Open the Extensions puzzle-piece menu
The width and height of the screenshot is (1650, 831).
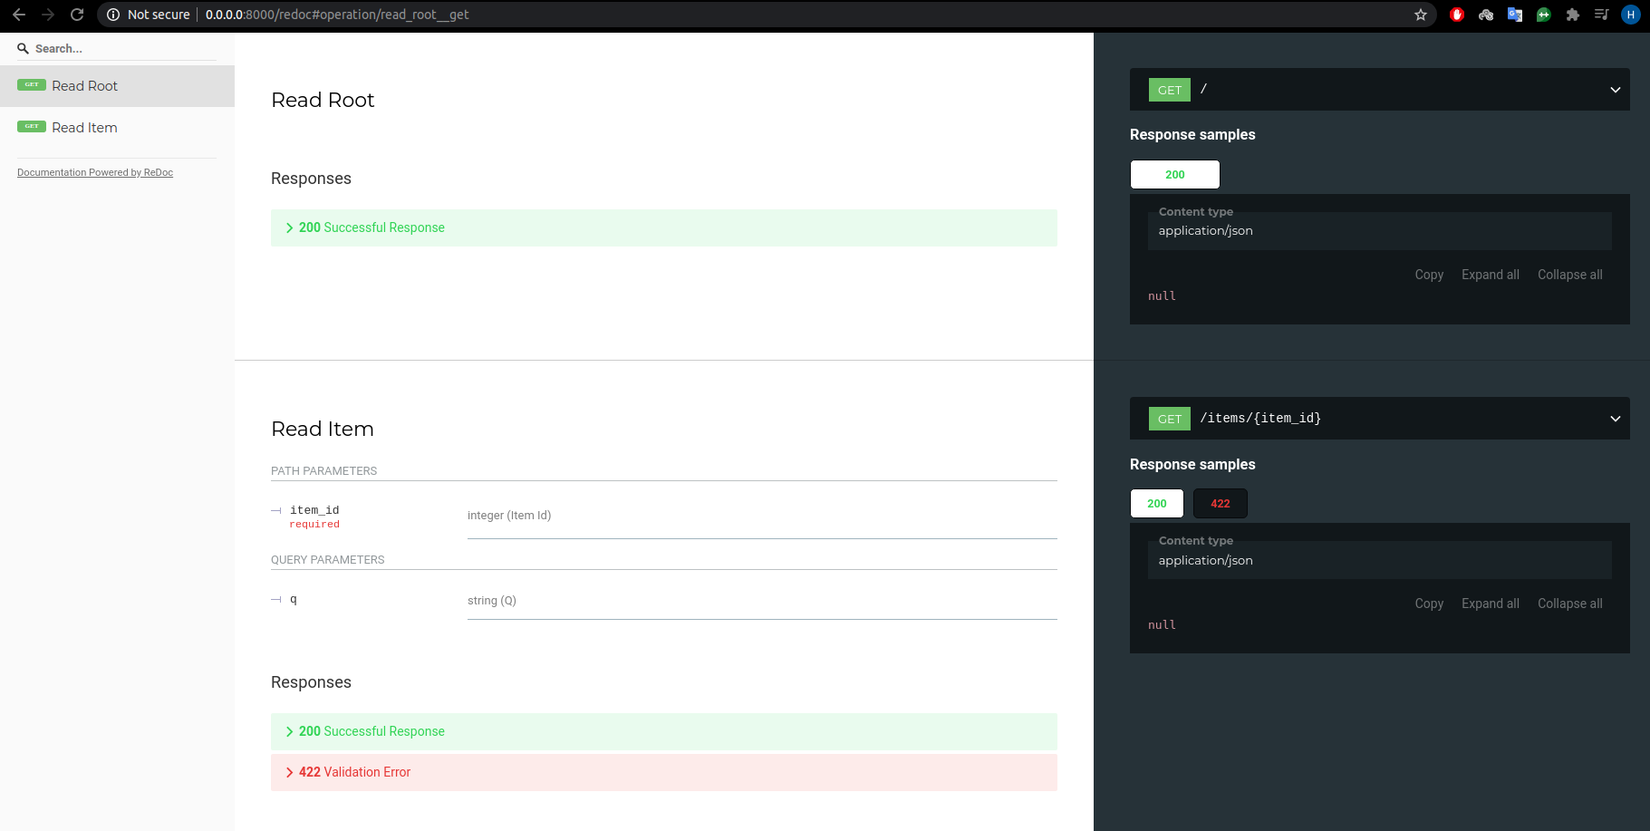coord(1573,15)
